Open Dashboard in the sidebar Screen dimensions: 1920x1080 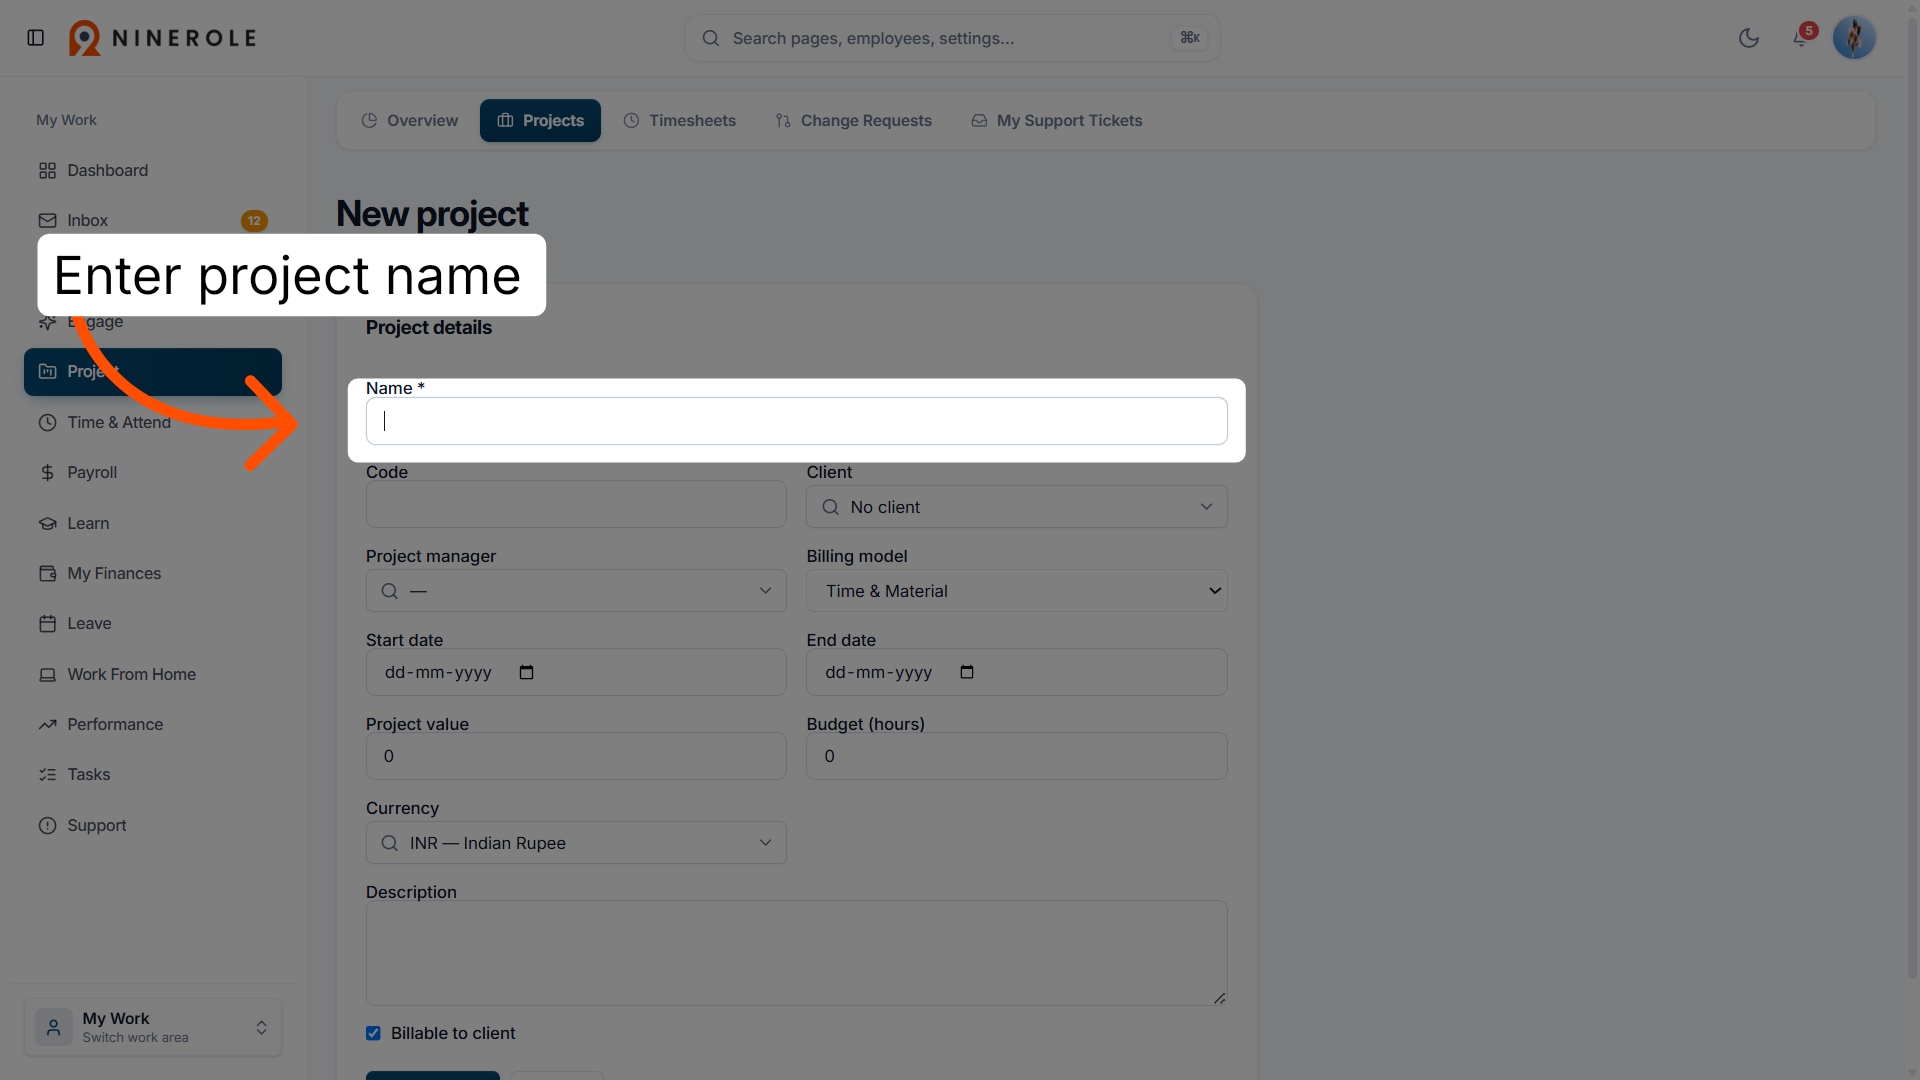(x=153, y=171)
